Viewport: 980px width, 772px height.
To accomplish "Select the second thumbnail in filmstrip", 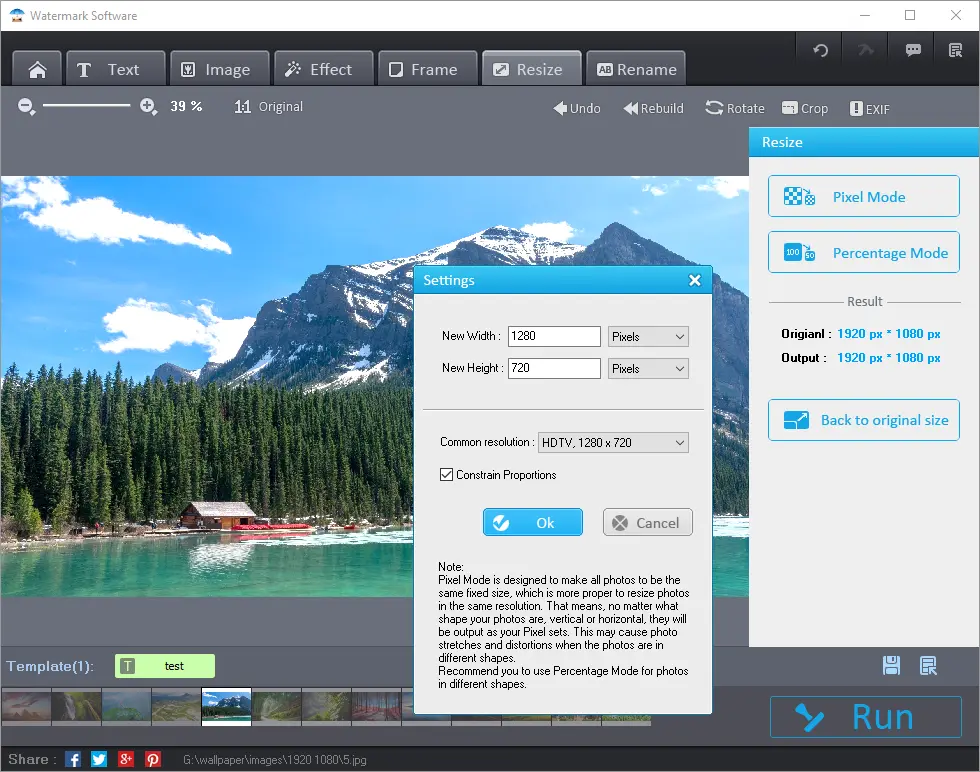I will coord(76,706).
